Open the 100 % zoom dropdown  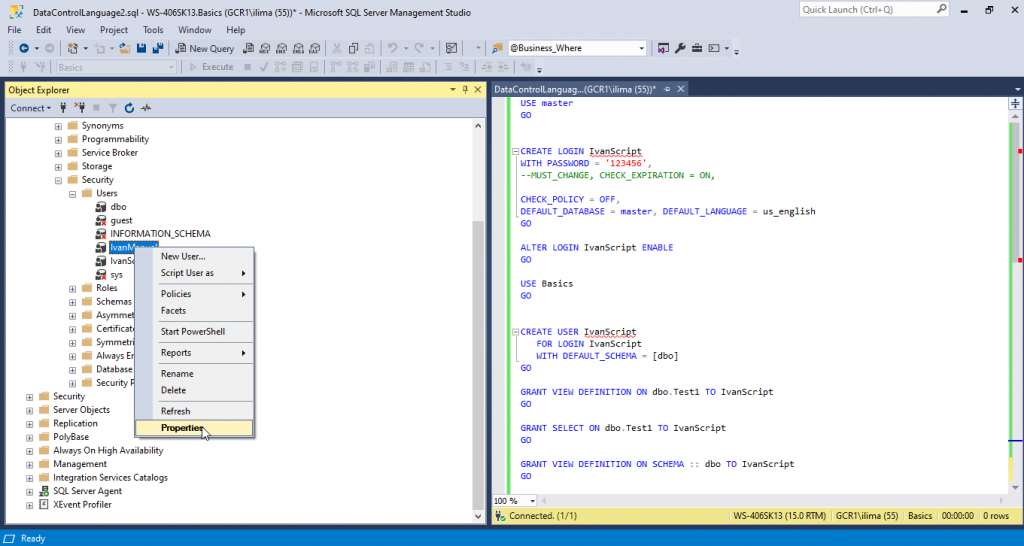(533, 501)
